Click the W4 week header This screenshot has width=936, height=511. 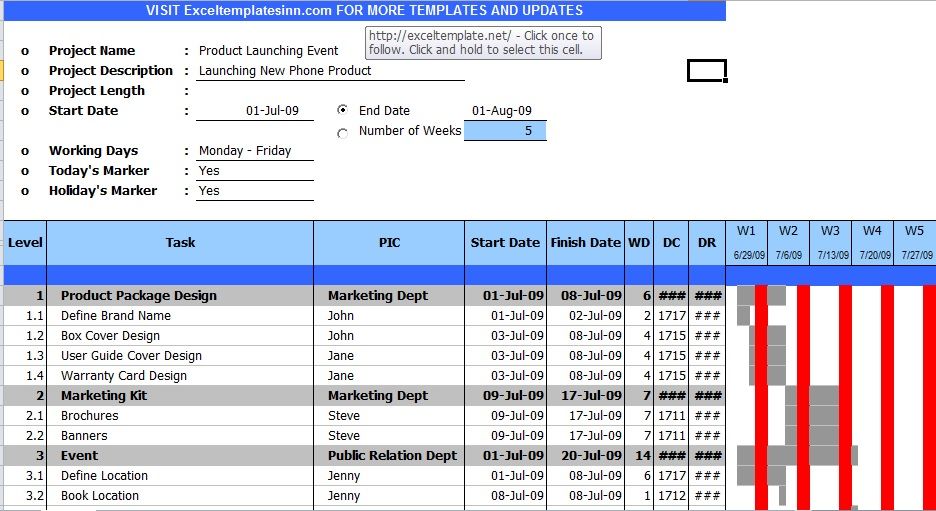click(x=872, y=242)
